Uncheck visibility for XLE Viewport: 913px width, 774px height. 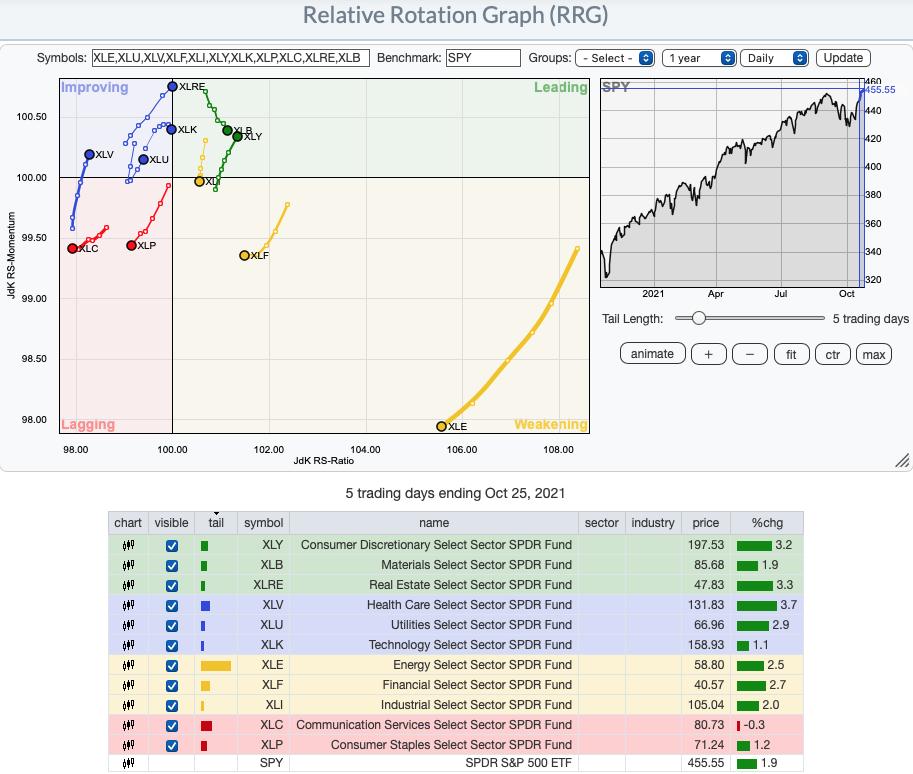(x=172, y=666)
